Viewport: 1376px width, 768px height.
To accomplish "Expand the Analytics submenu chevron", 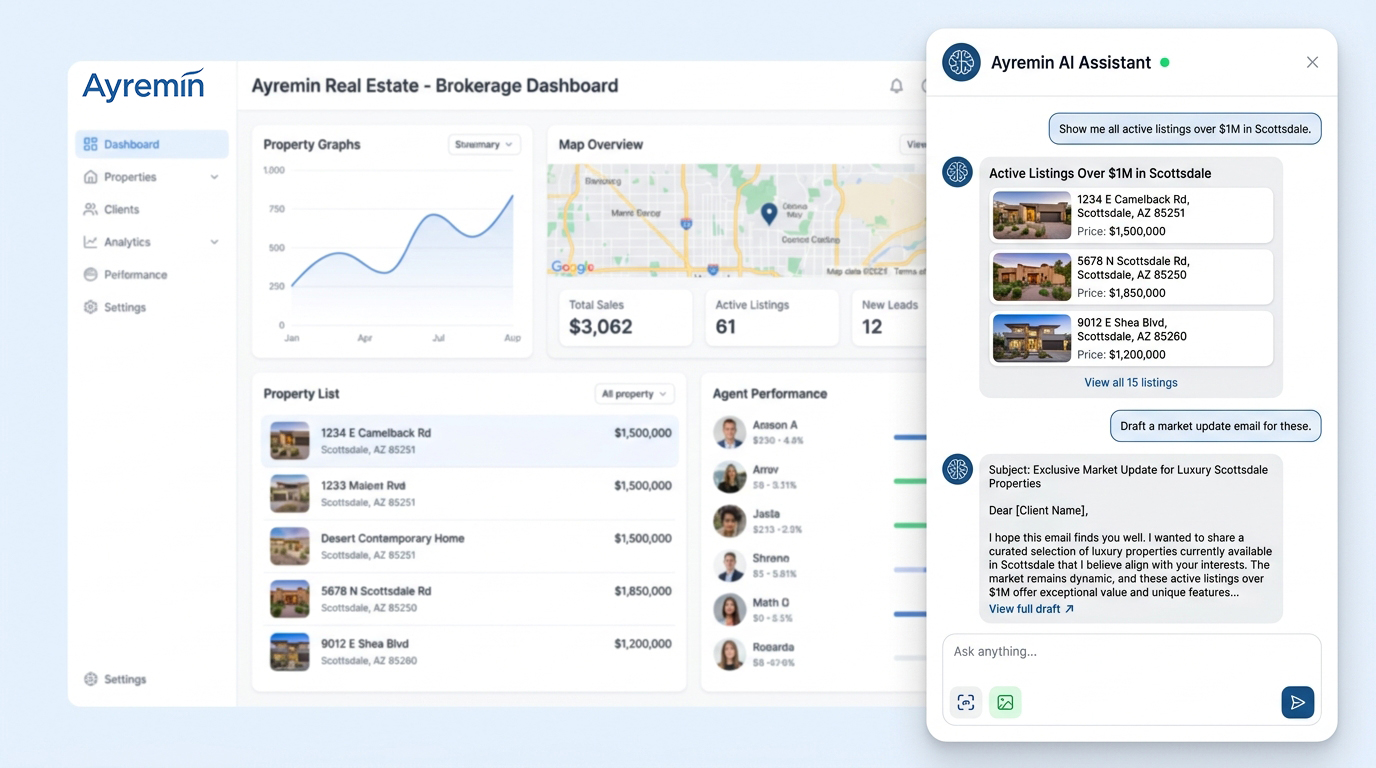I will (214, 242).
